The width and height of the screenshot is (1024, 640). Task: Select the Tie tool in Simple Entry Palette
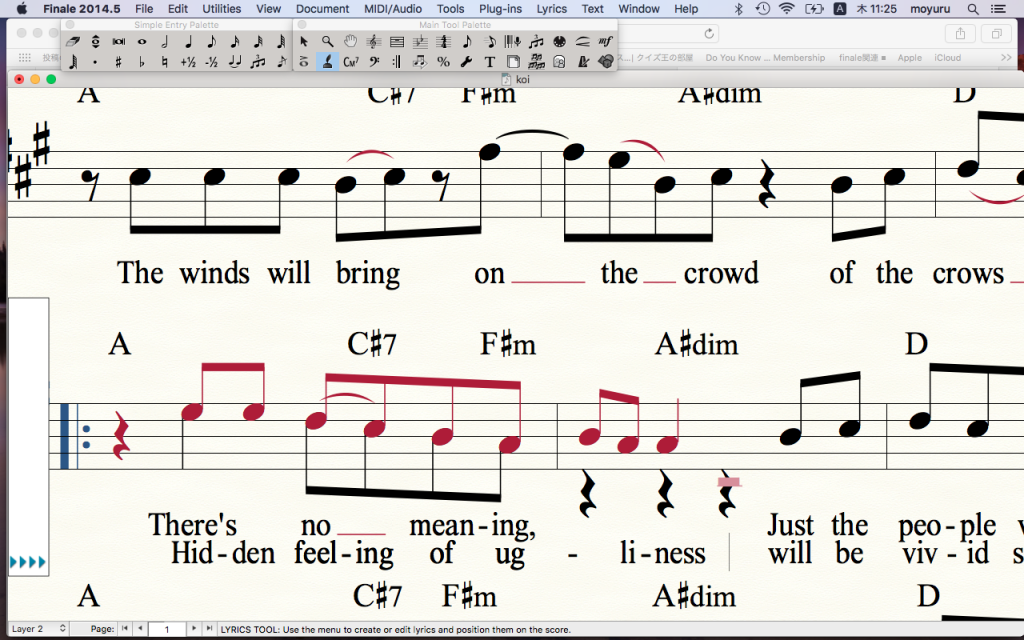pyautogui.click(x=234, y=62)
